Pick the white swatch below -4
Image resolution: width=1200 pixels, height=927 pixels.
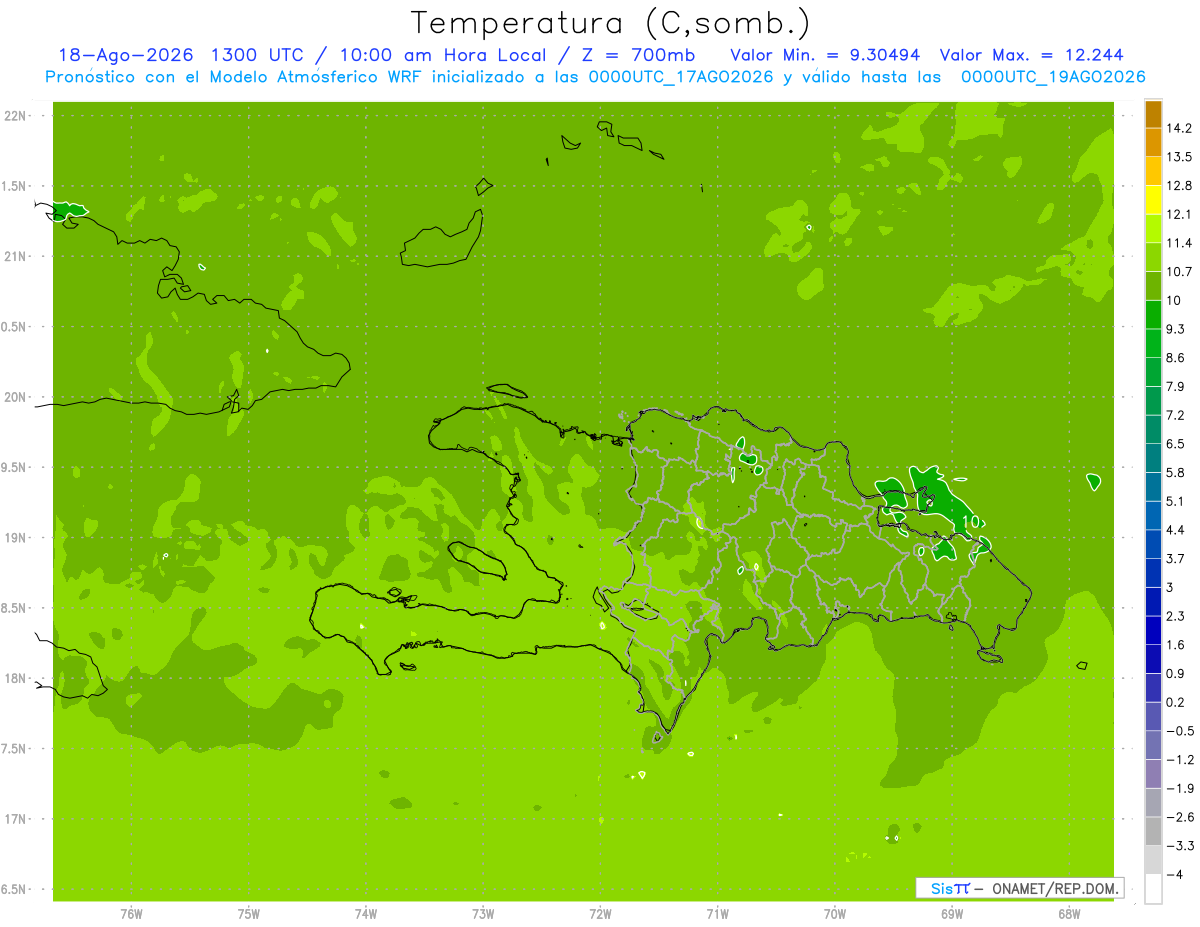(x=1153, y=888)
